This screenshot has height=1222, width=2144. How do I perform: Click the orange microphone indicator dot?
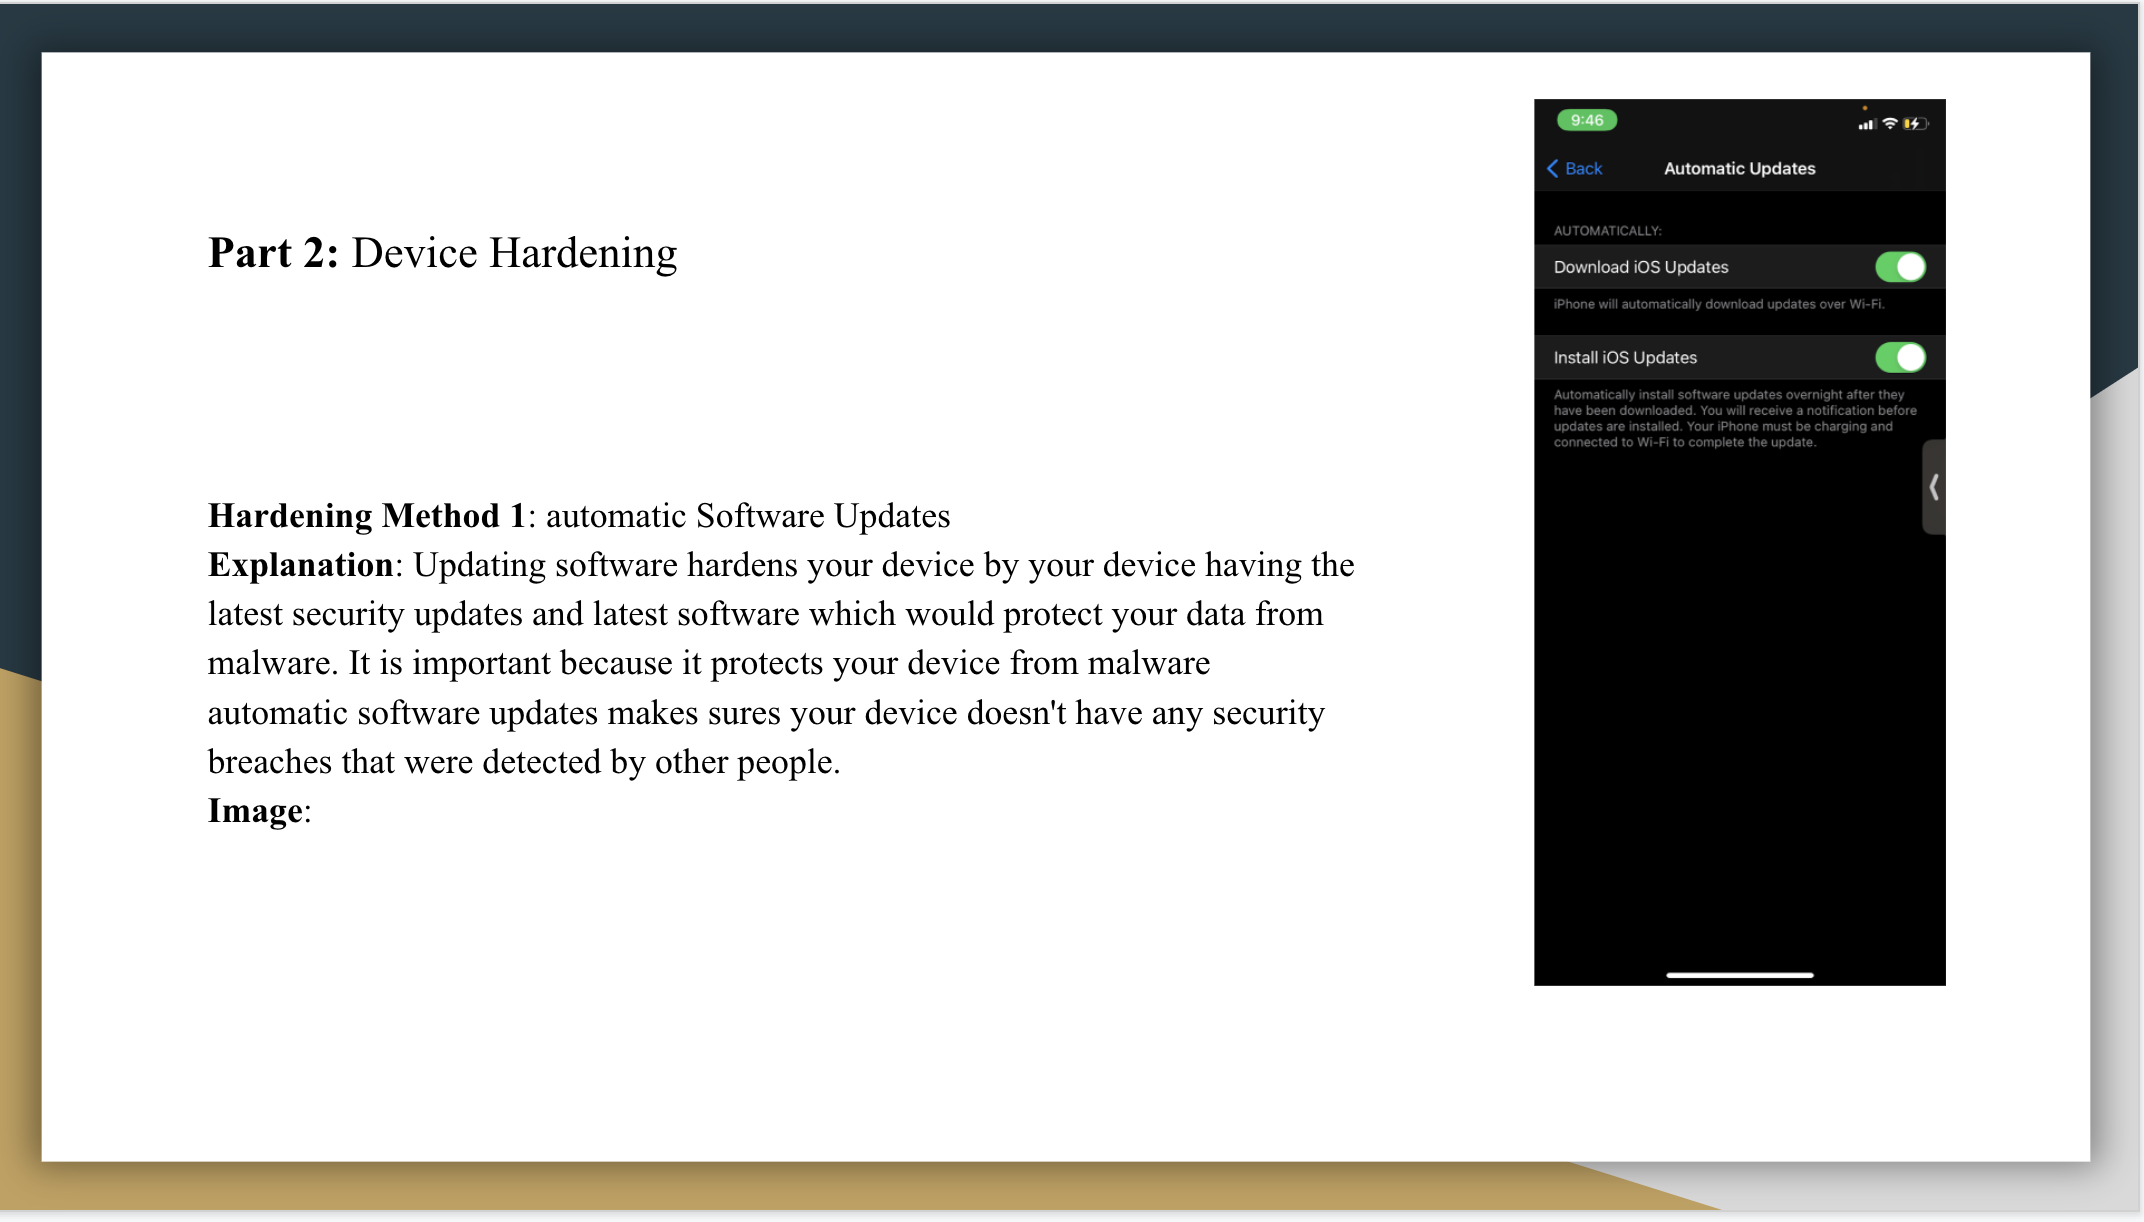(1865, 108)
